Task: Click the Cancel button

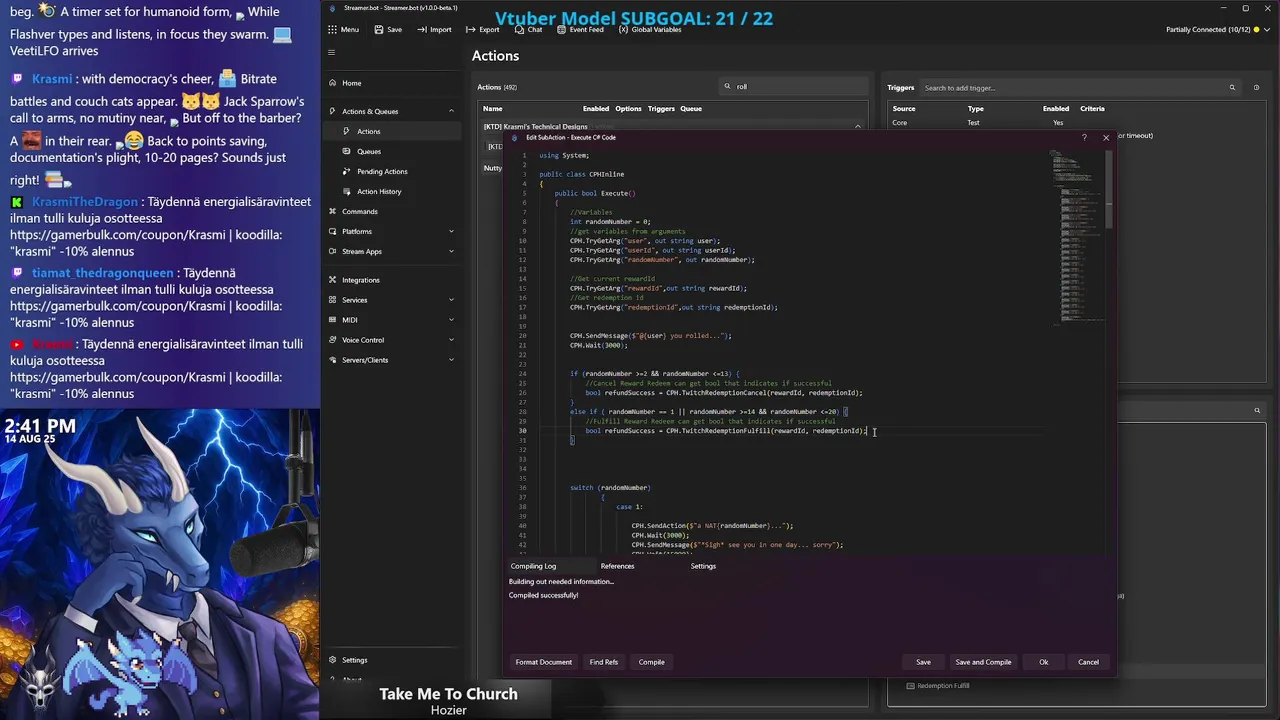Action: (1088, 662)
